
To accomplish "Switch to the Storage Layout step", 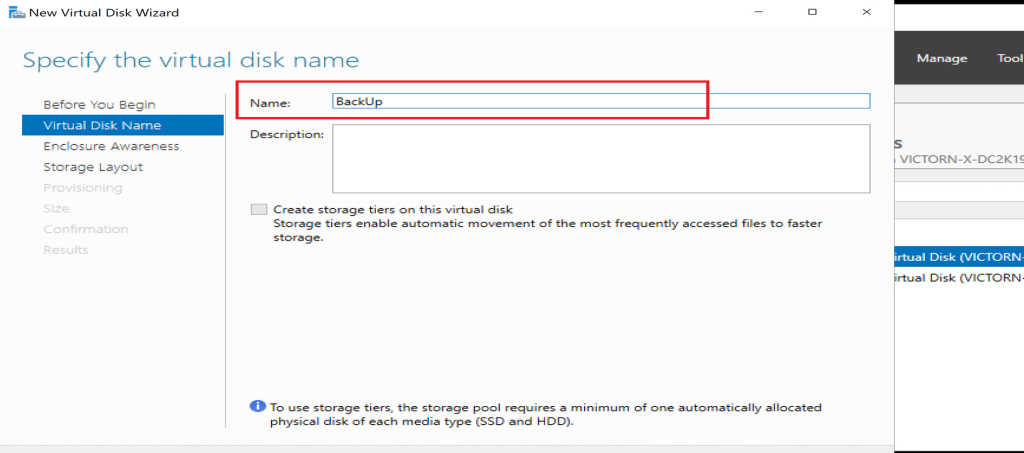I will [93, 167].
